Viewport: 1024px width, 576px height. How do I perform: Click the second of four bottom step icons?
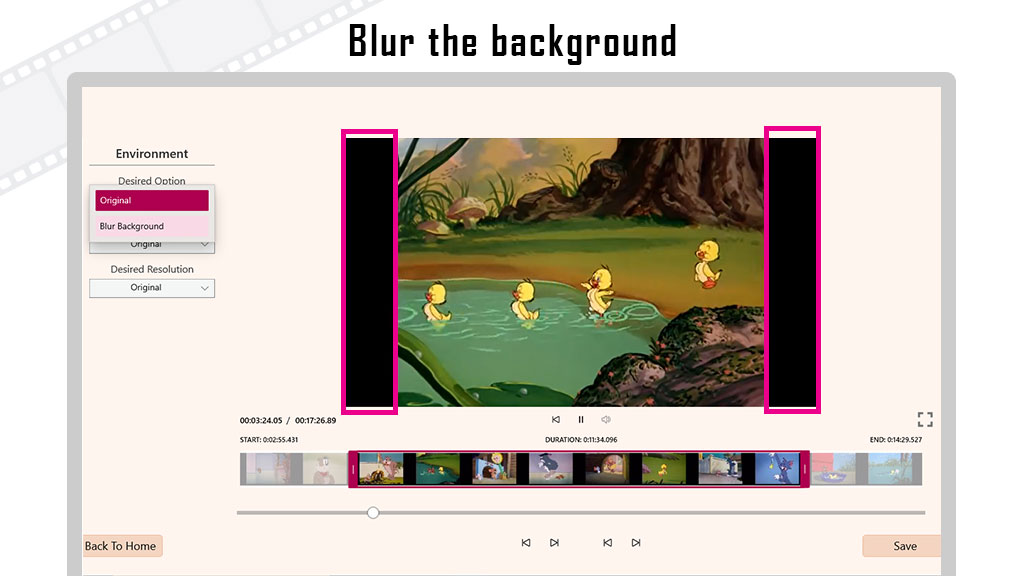(554, 543)
